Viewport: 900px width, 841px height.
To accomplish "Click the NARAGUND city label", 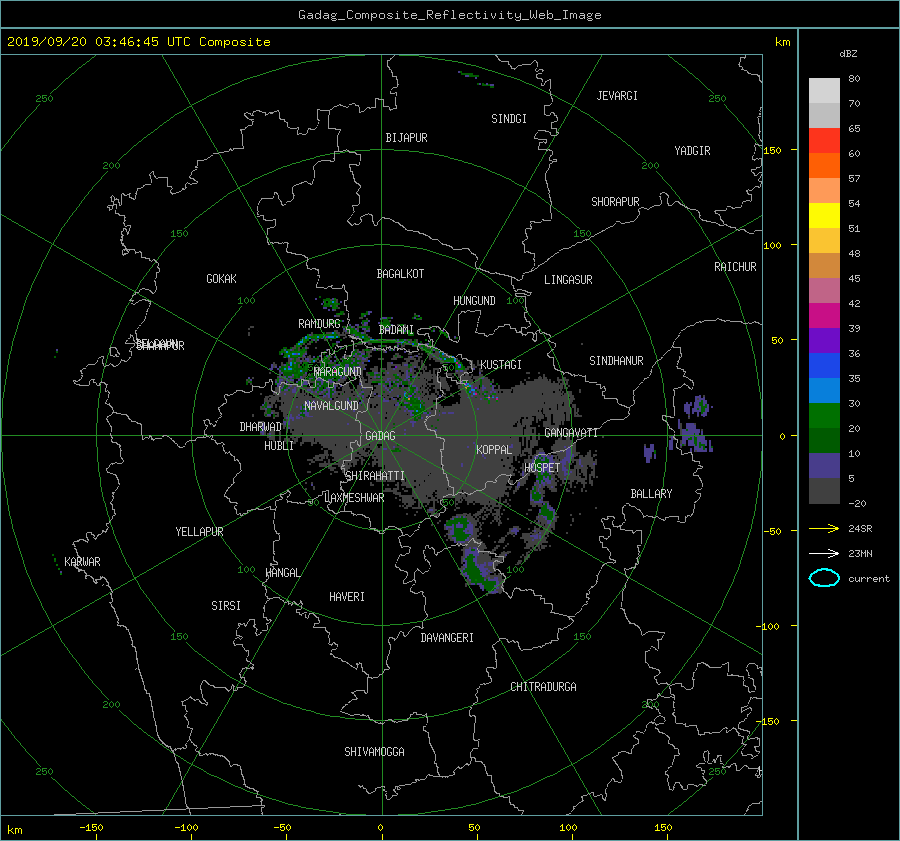I will 338,372.
